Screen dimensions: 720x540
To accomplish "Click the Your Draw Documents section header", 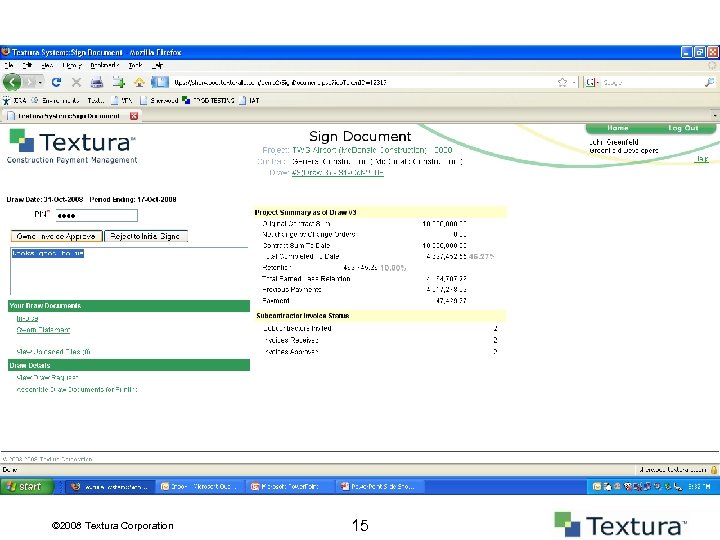I will click(x=129, y=306).
